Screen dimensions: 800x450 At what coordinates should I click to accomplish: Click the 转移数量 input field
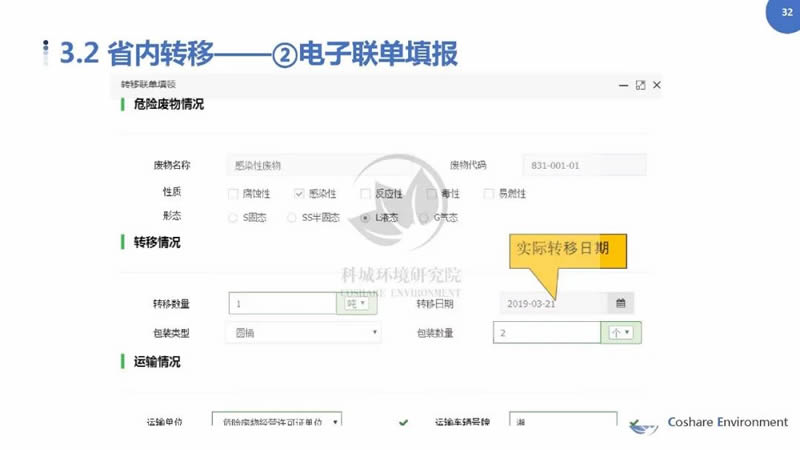click(x=281, y=304)
